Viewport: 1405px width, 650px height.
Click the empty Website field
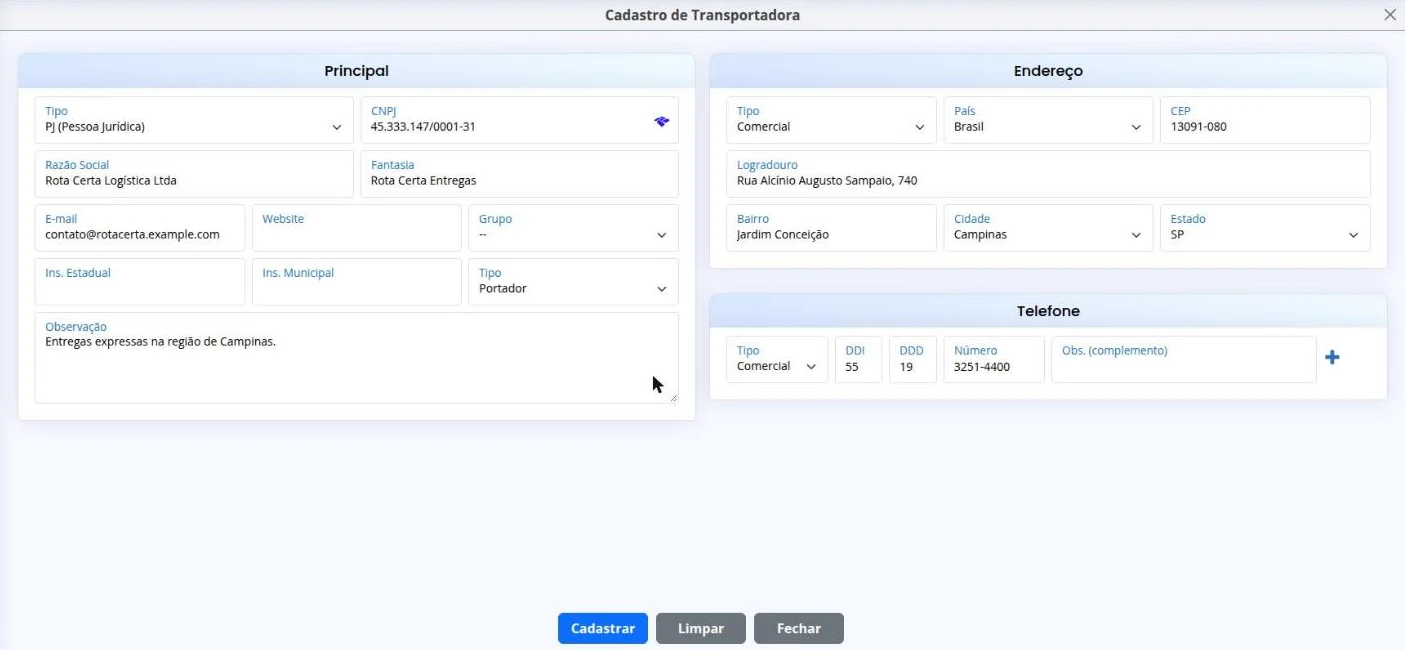tap(357, 228)
